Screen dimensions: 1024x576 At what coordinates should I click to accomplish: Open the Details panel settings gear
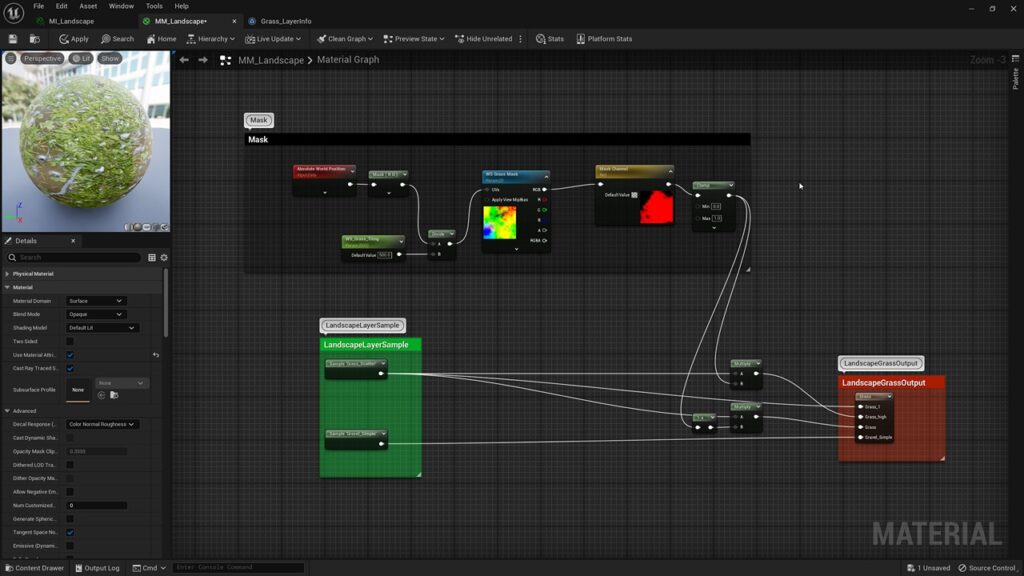[164, 257]
